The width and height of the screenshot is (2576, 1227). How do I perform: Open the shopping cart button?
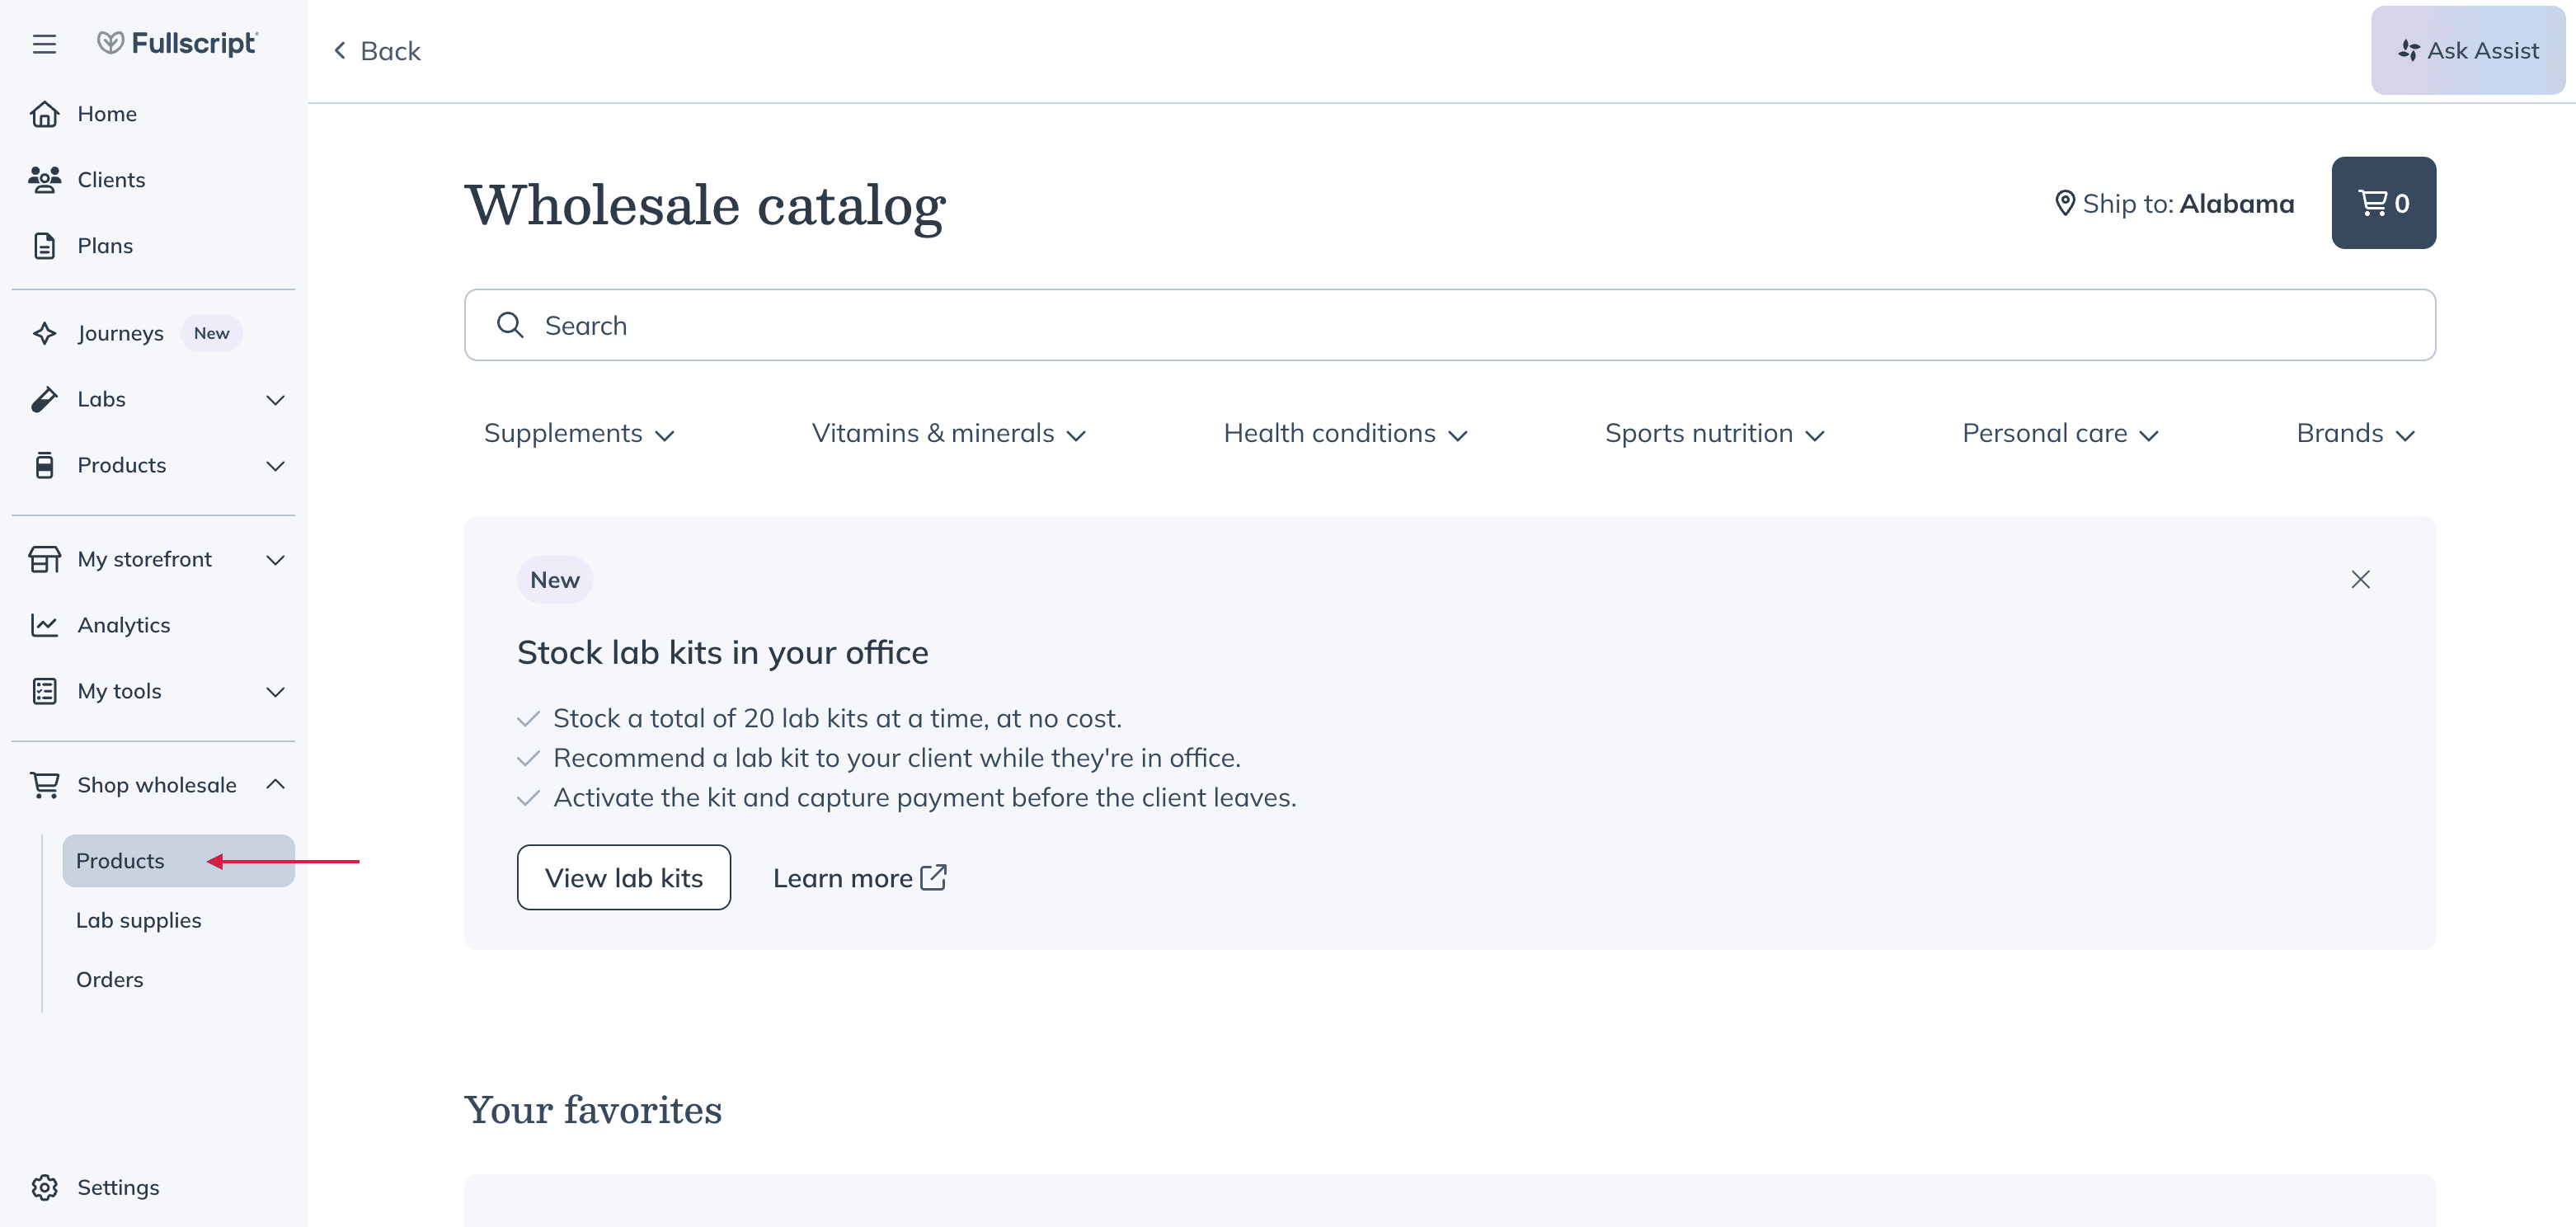2383,203
